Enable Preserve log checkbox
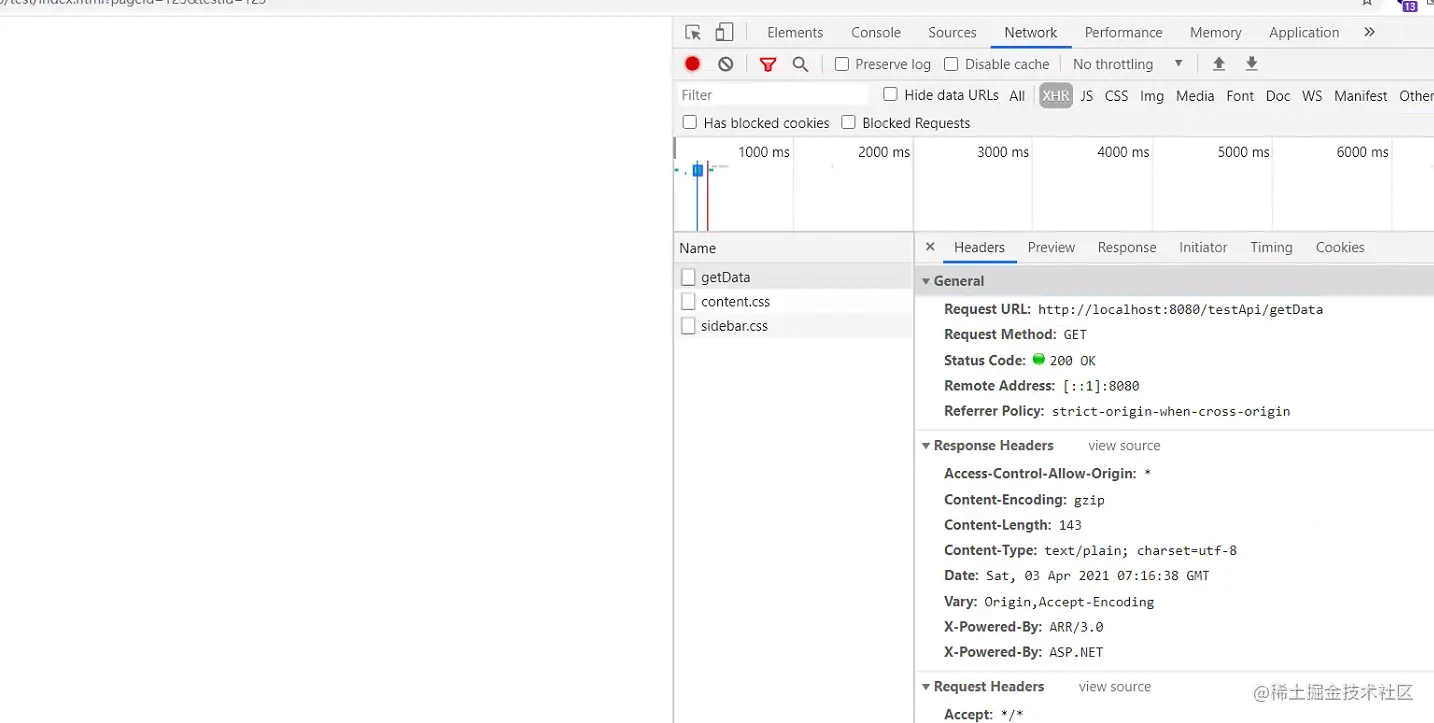 (842, 64)
